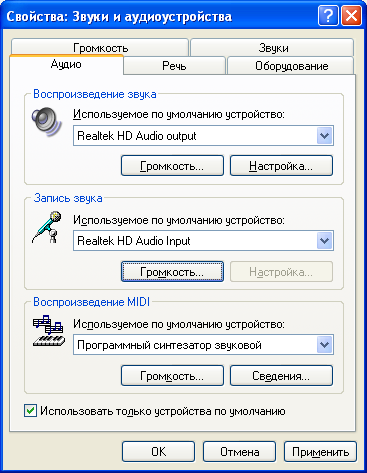
Task: Open recording Громкость... button
Action: [x=172, y=272]
